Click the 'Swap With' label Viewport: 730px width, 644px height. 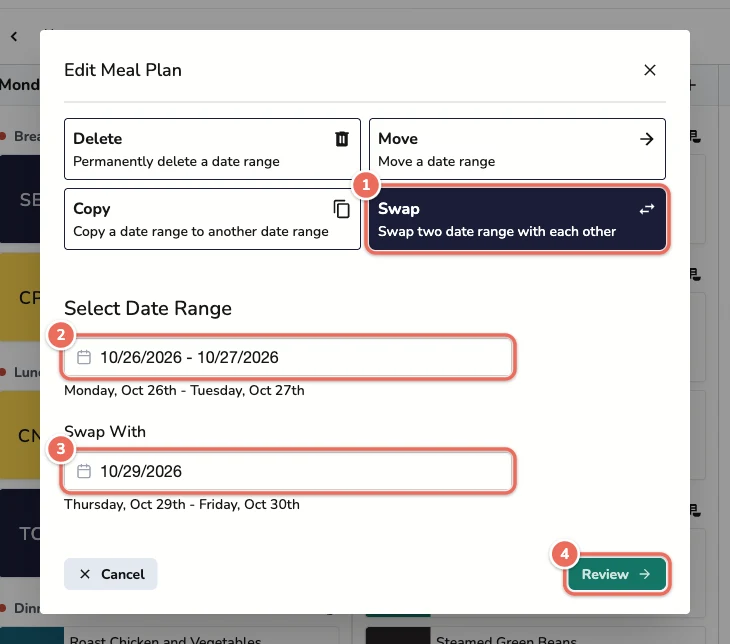click(105, 432)
